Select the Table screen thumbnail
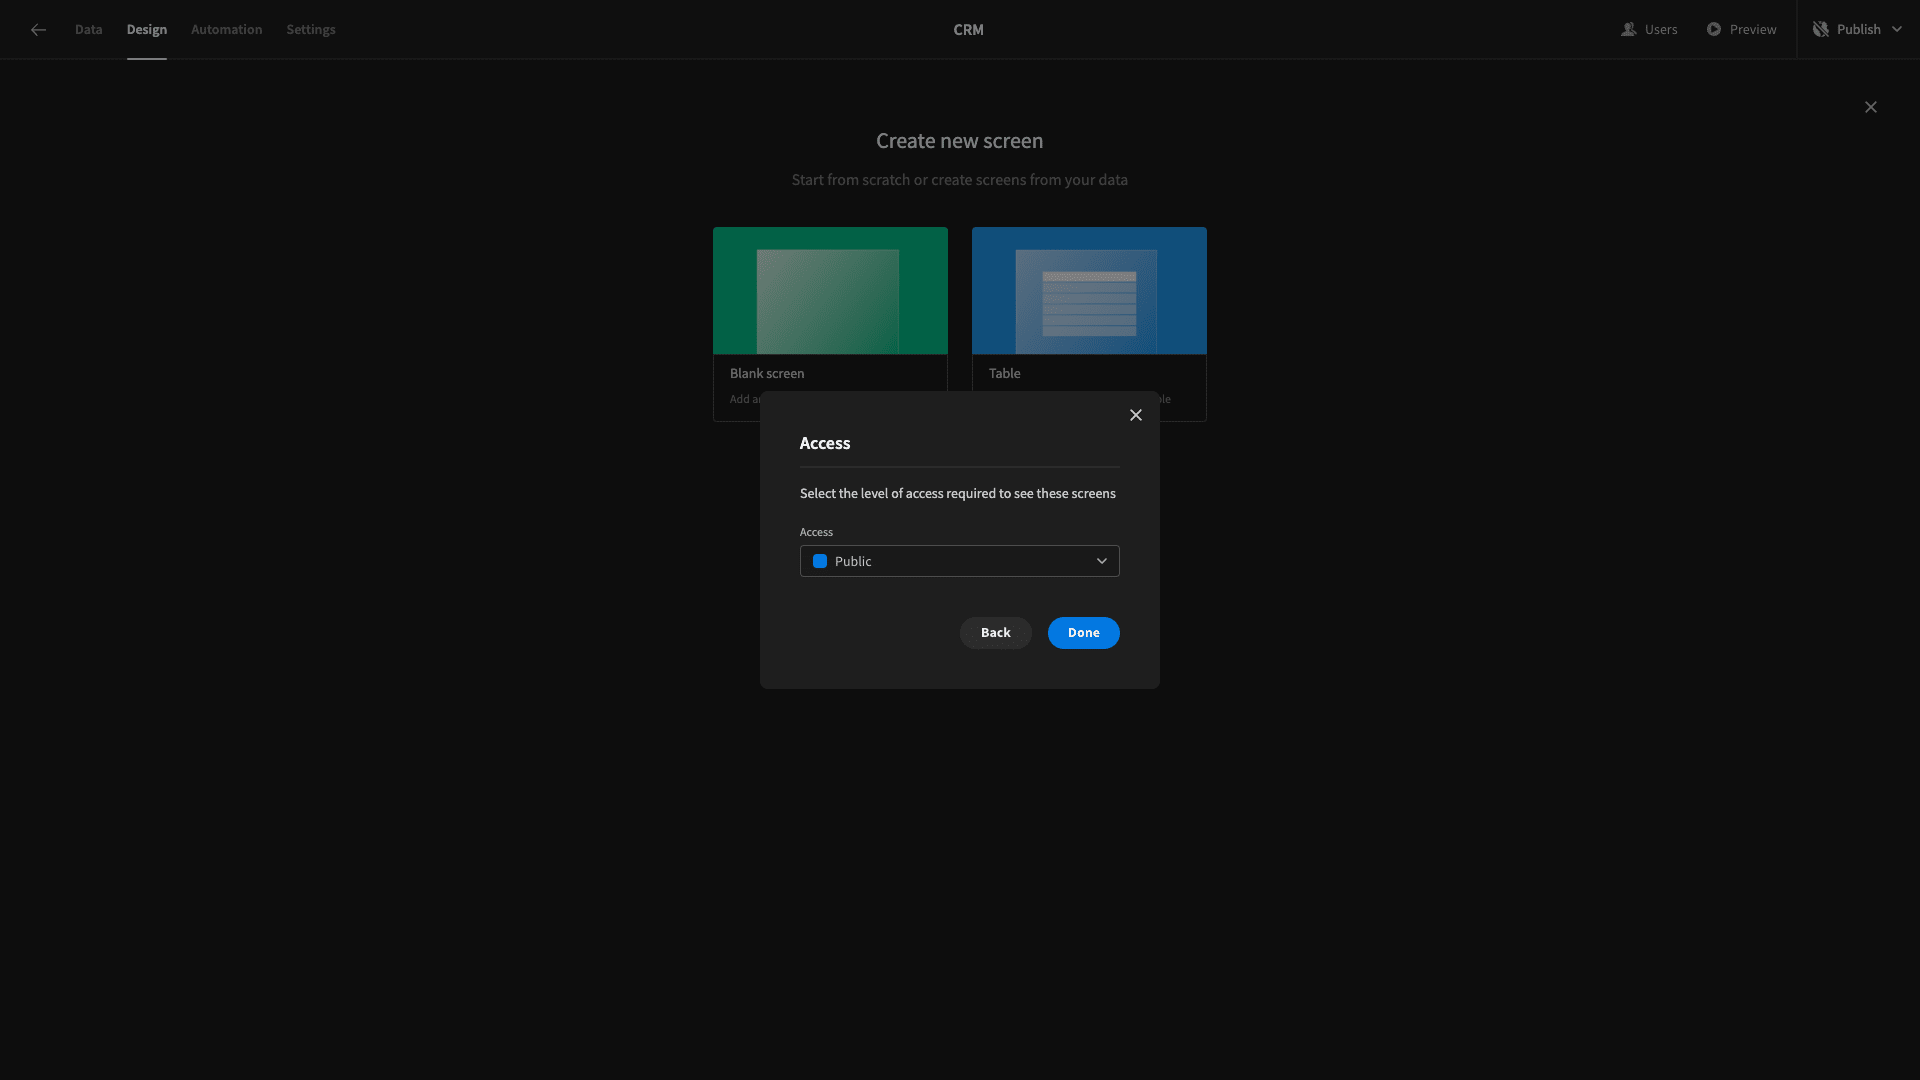 tap(1089, 291)
